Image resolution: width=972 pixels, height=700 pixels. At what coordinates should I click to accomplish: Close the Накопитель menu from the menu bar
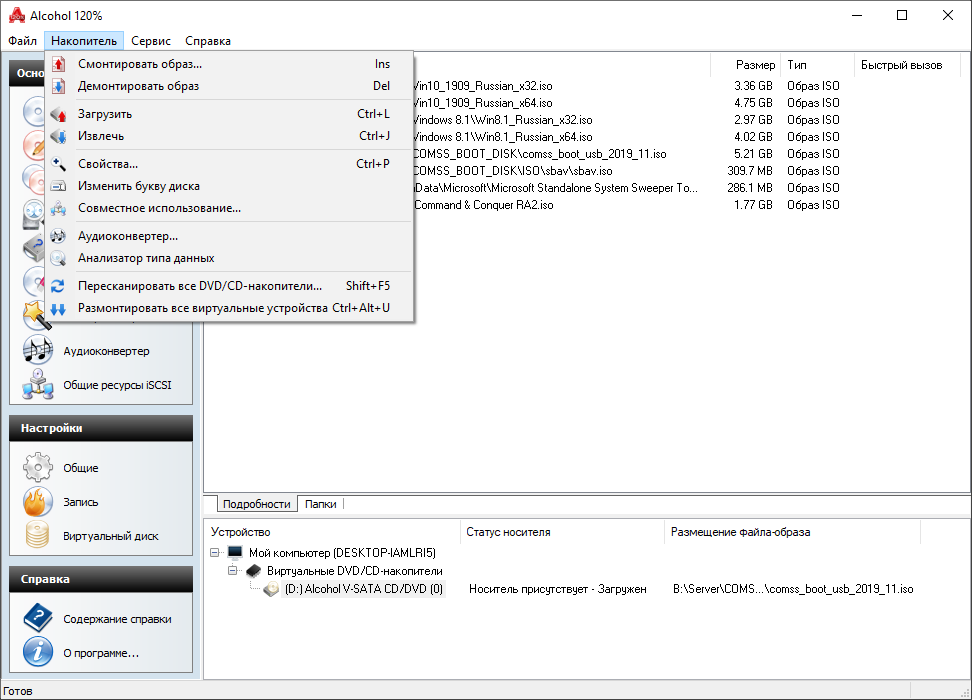[x=84, y=41]
